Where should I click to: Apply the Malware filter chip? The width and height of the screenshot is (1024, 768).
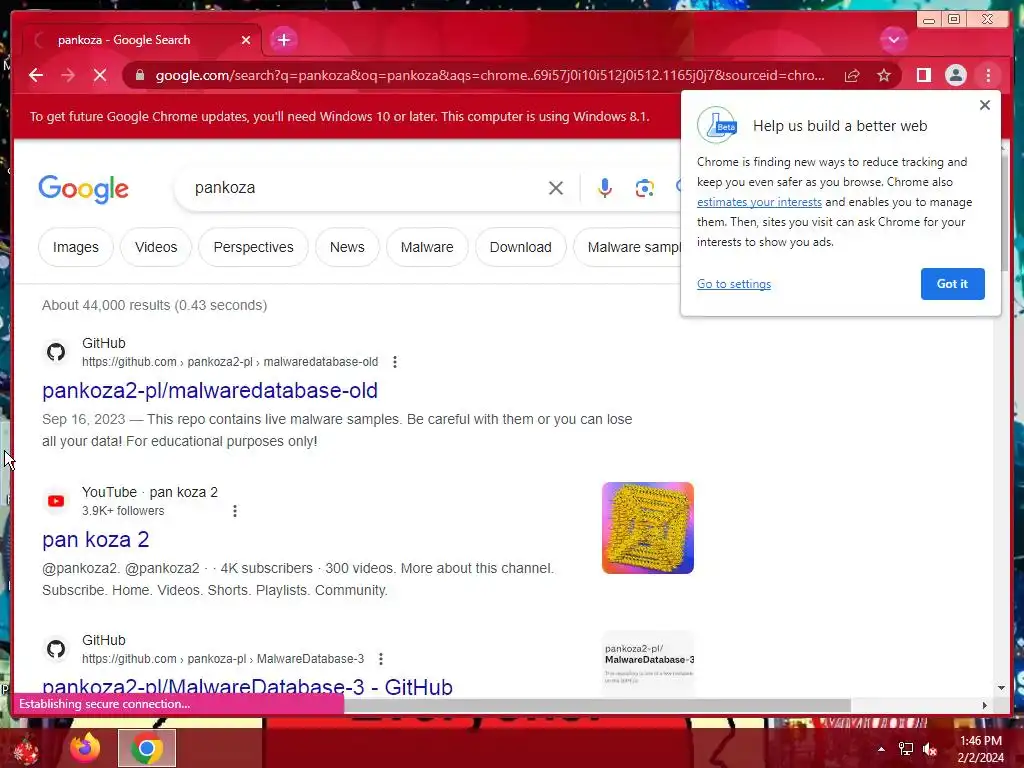click(427, 247)
